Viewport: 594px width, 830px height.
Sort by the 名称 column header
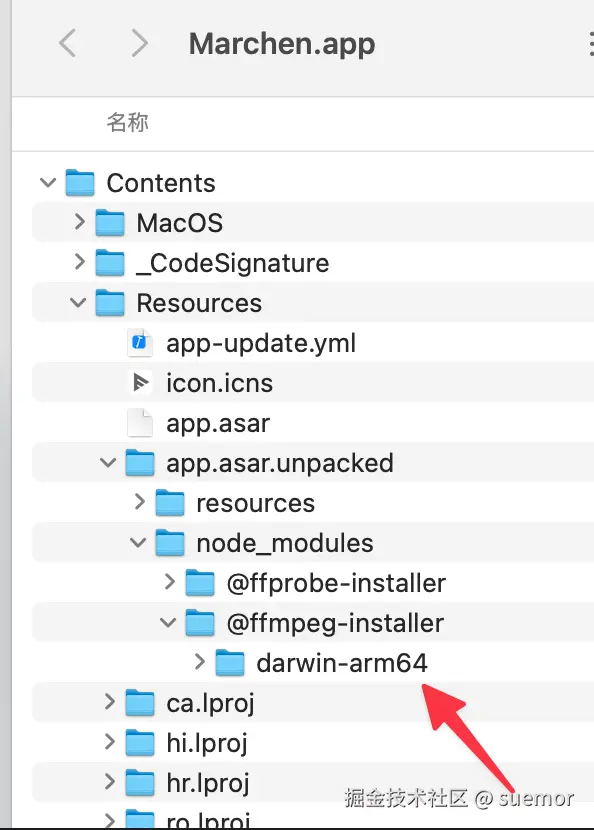coord(127,122)
